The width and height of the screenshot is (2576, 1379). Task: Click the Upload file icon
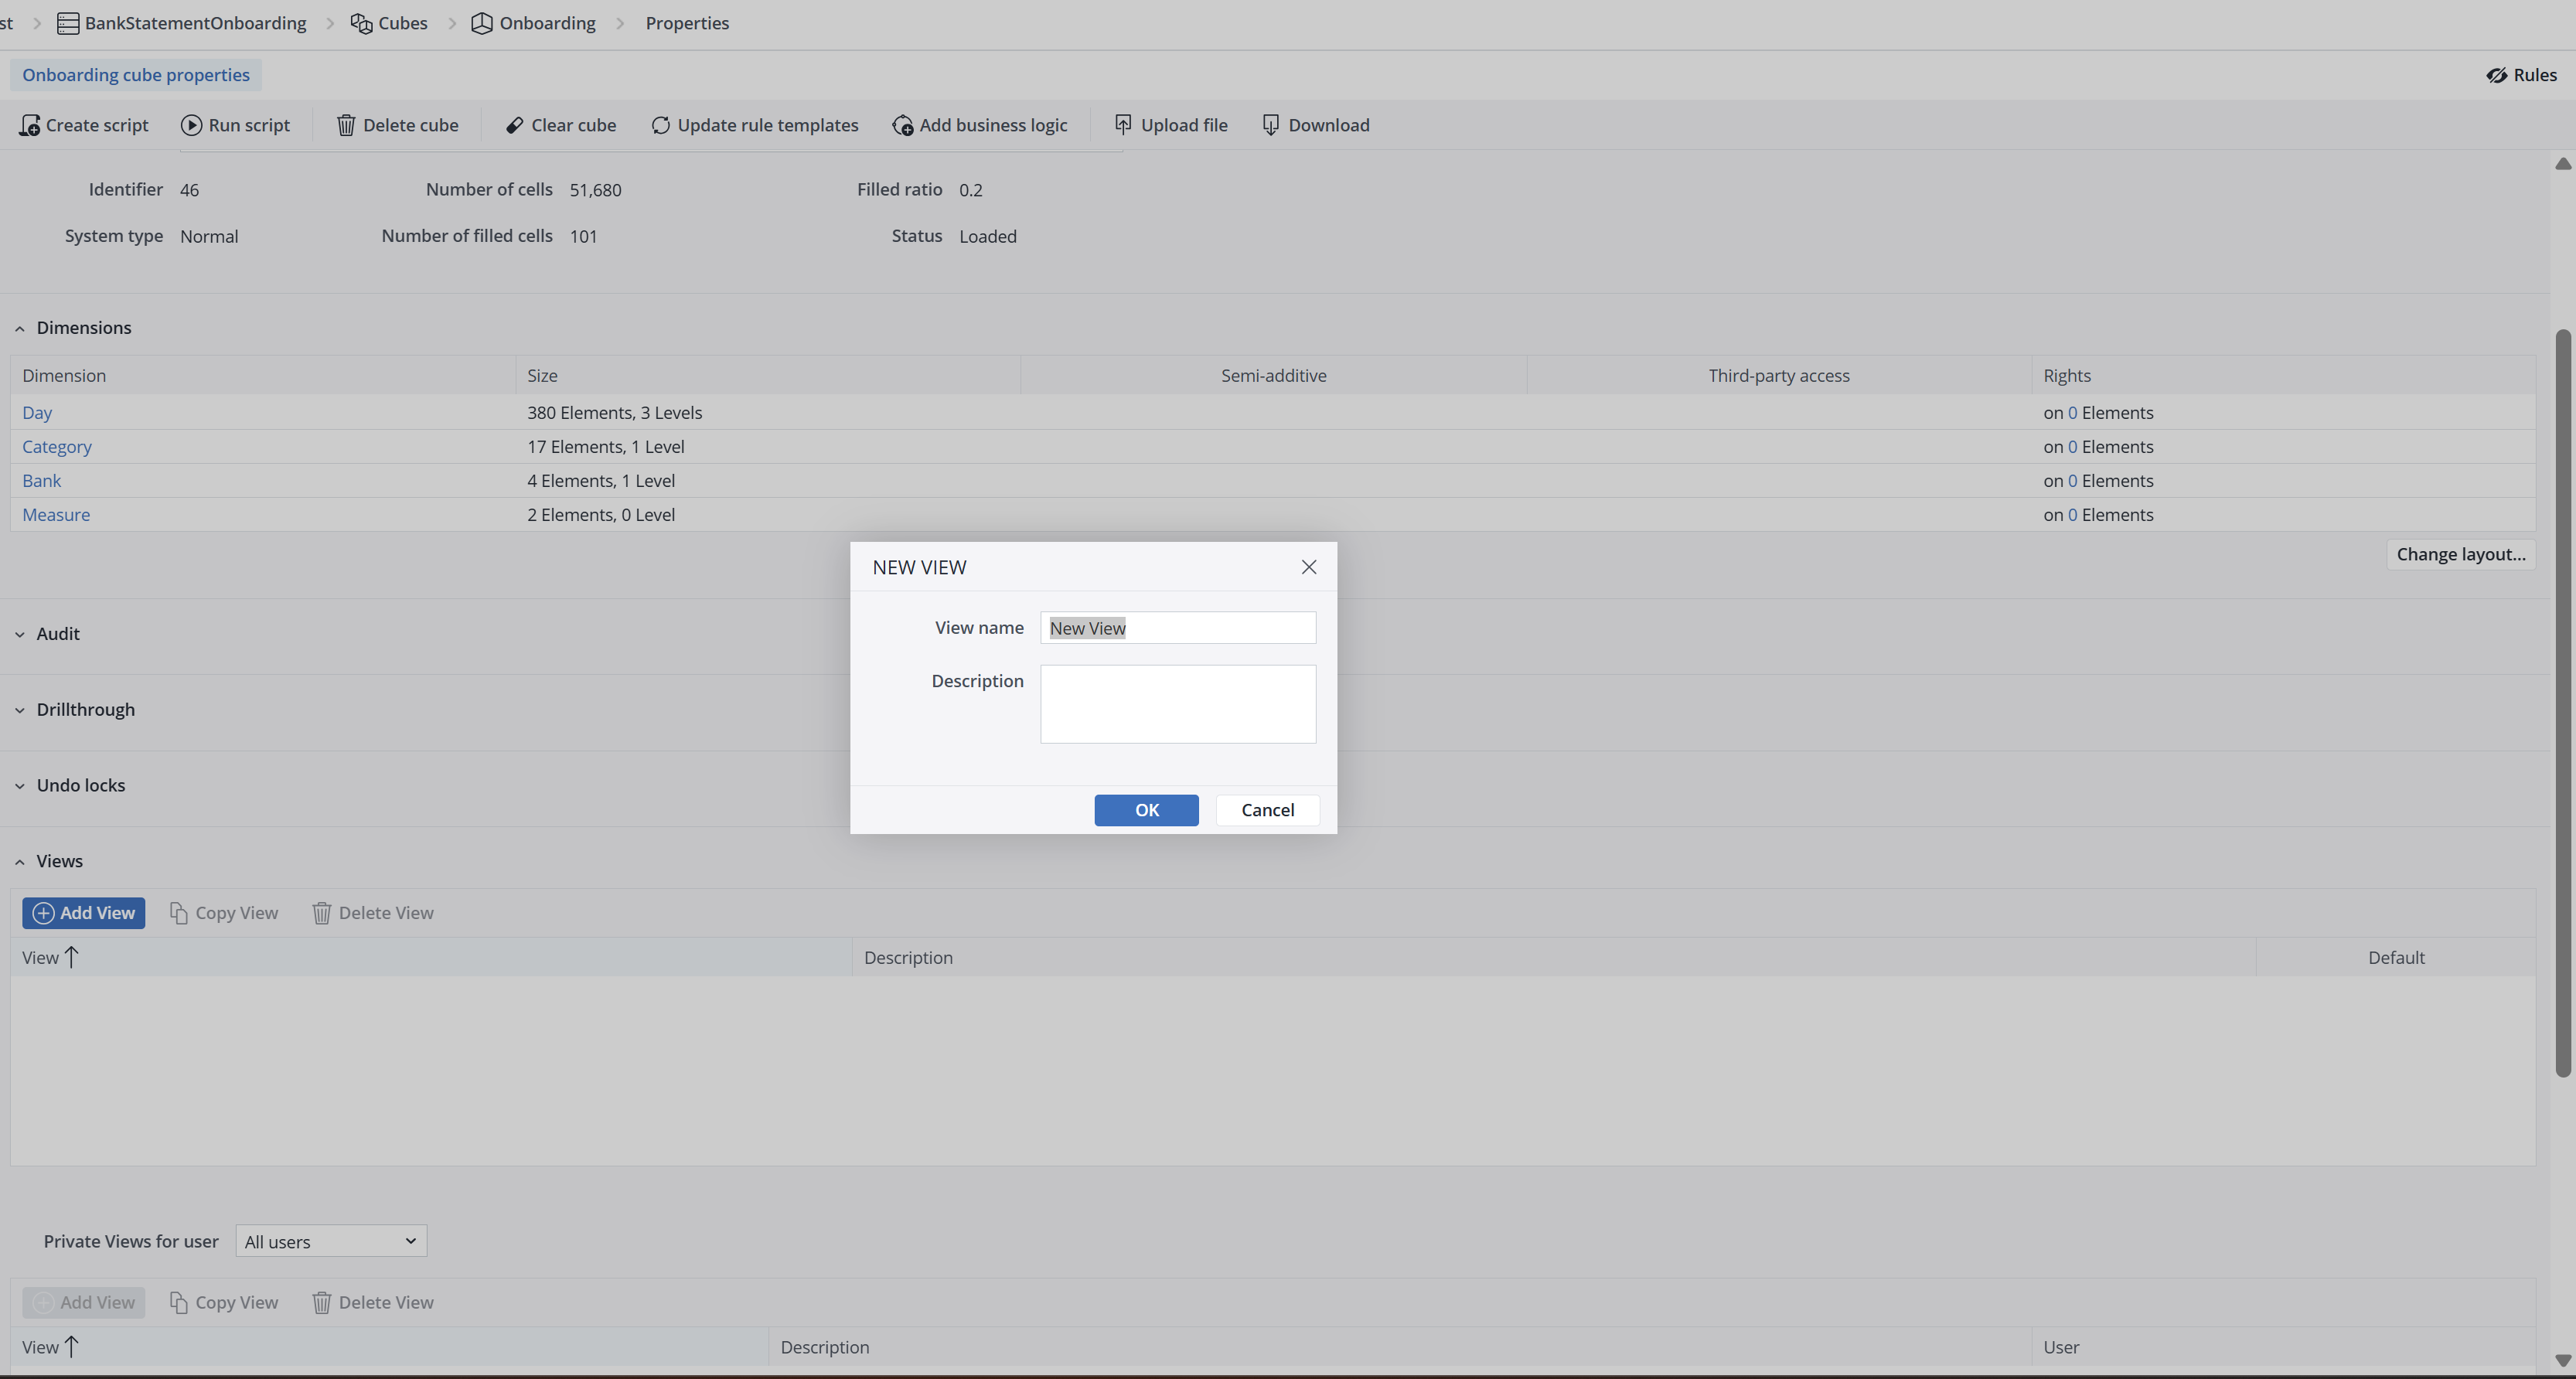[1123, 125]
